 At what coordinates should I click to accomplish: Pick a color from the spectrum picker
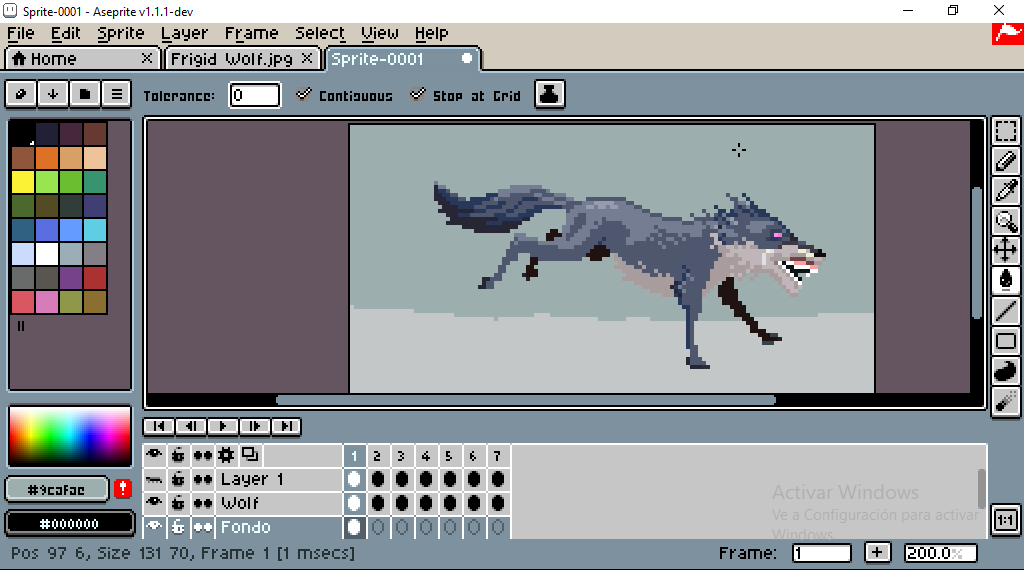70,436
